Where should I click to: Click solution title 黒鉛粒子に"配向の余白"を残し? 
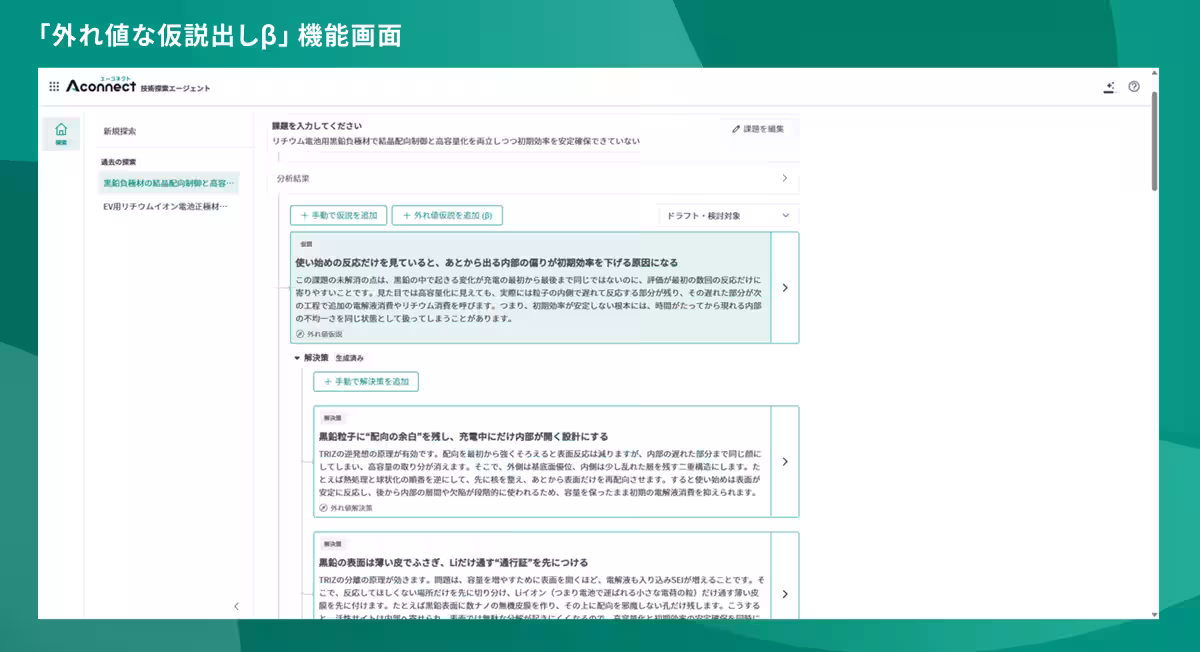click(x=463, y=436)
